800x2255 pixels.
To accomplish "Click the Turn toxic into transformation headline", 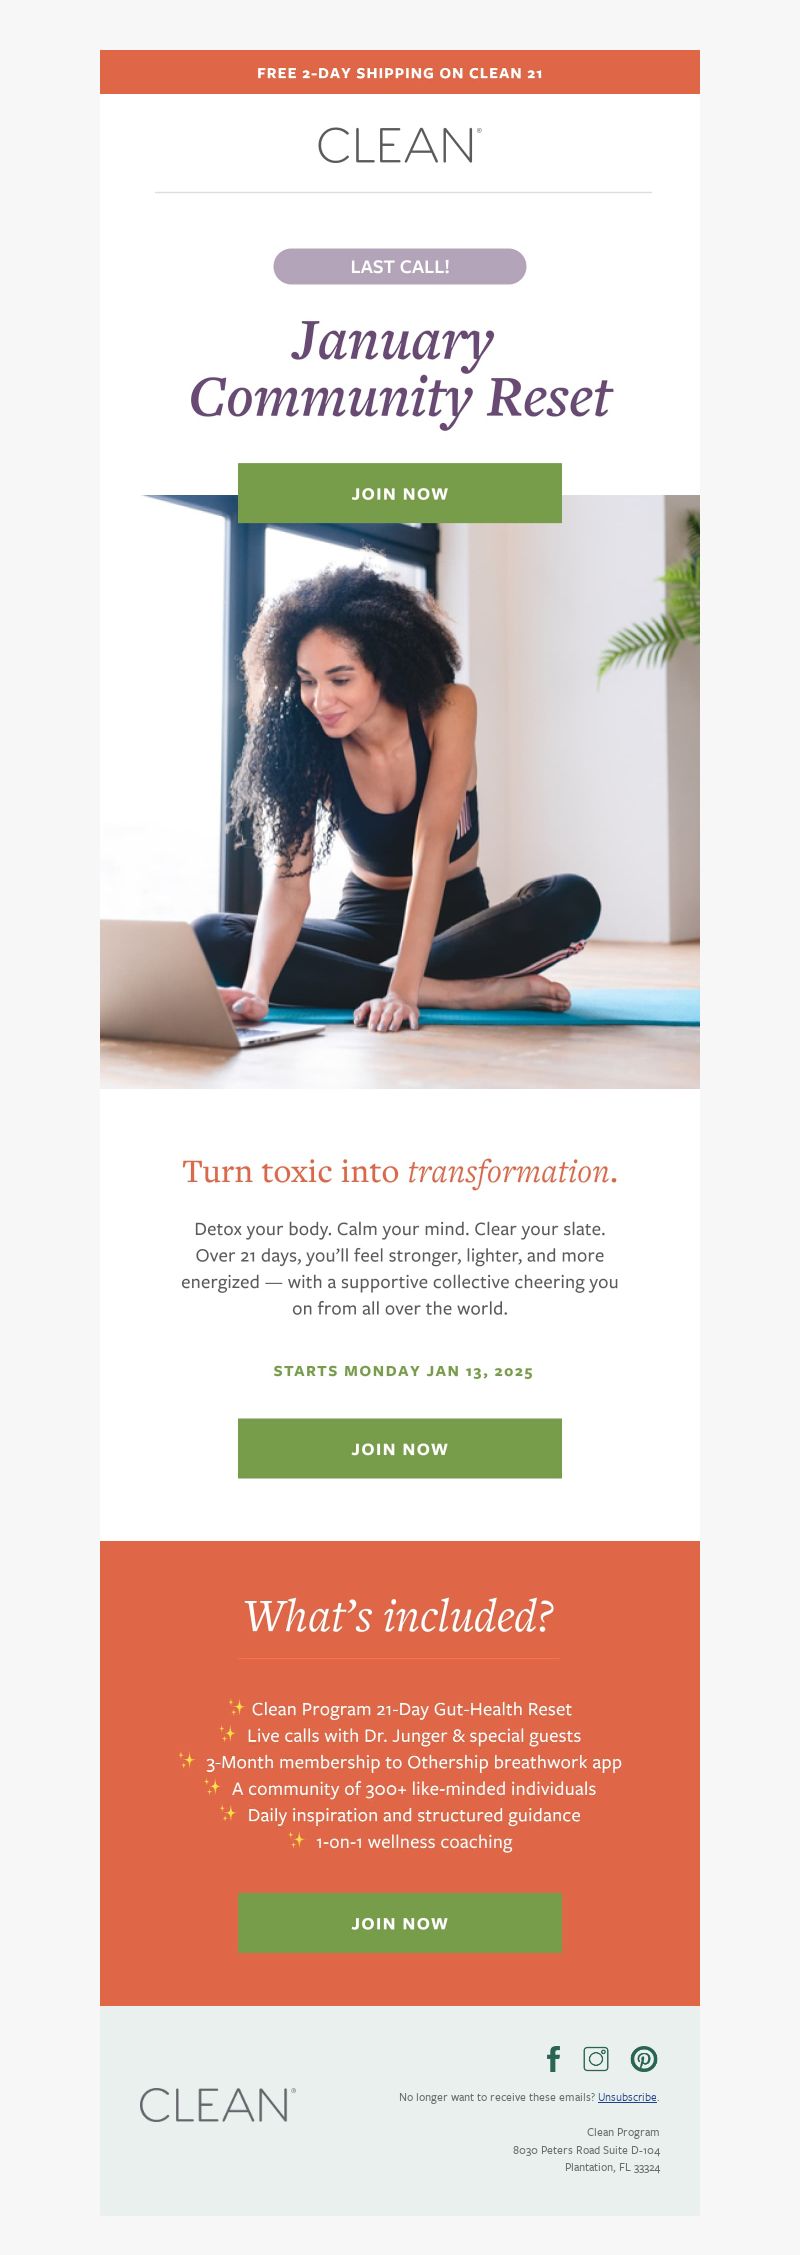I will 400,1171.
